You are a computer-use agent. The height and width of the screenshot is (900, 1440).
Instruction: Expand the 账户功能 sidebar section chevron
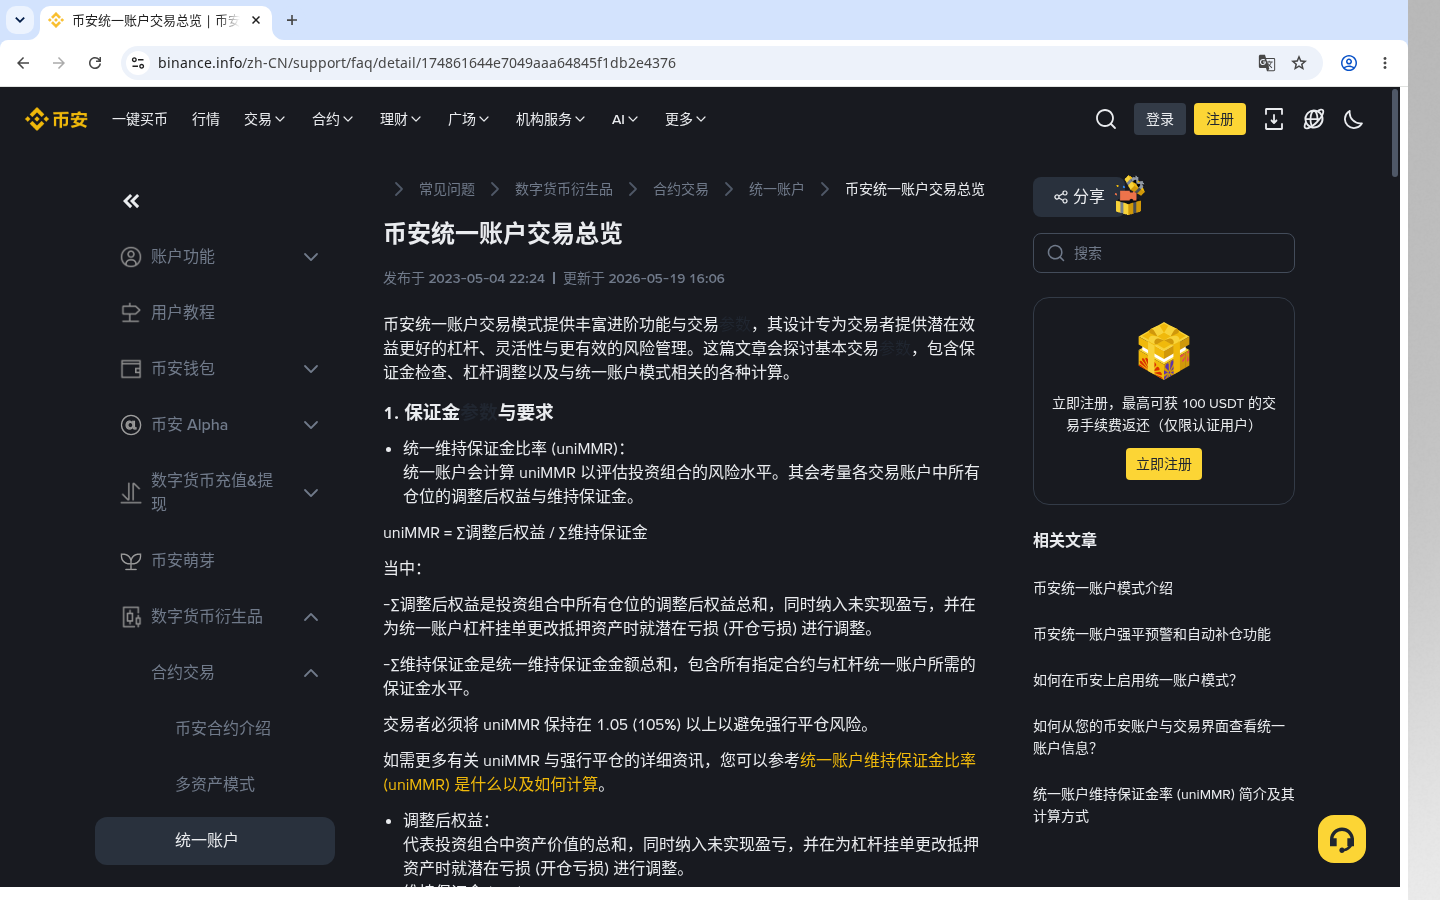tap(311, 257)
